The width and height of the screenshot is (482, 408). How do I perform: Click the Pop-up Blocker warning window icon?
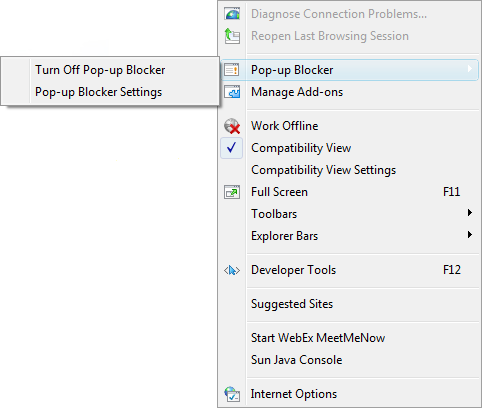(232, 70)
